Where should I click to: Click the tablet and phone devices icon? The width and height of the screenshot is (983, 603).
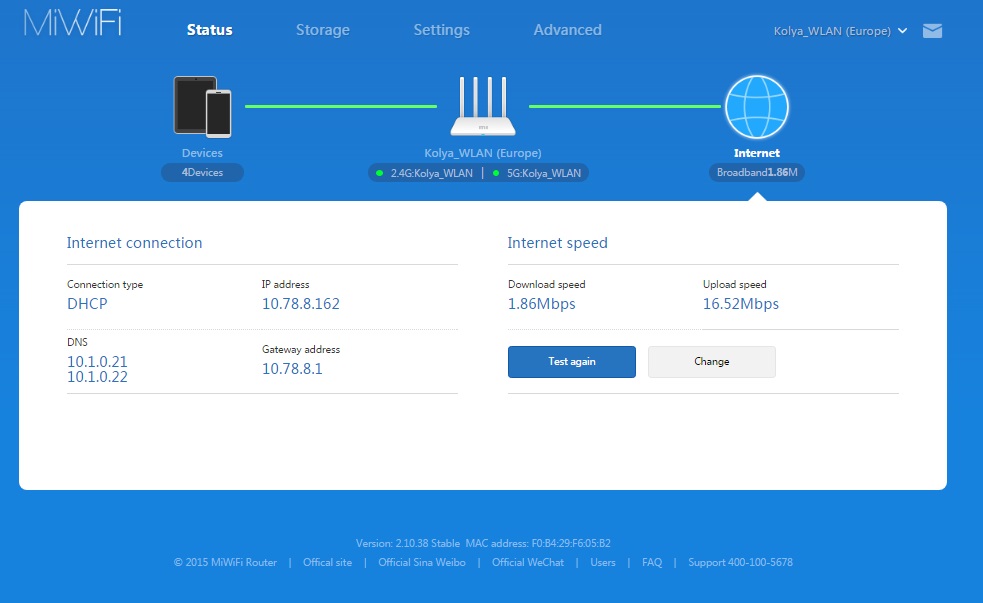point(203,106)
